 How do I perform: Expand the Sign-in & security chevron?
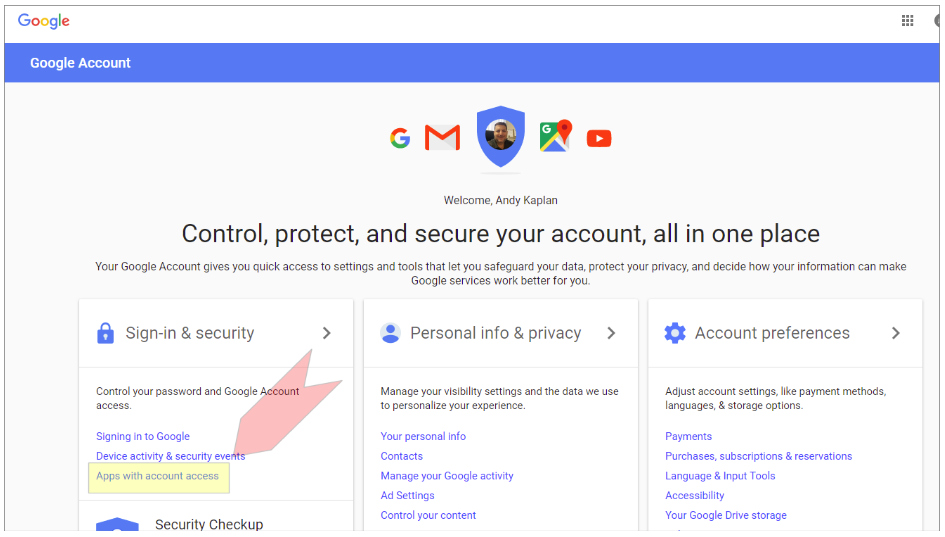(x=326, y=333)
